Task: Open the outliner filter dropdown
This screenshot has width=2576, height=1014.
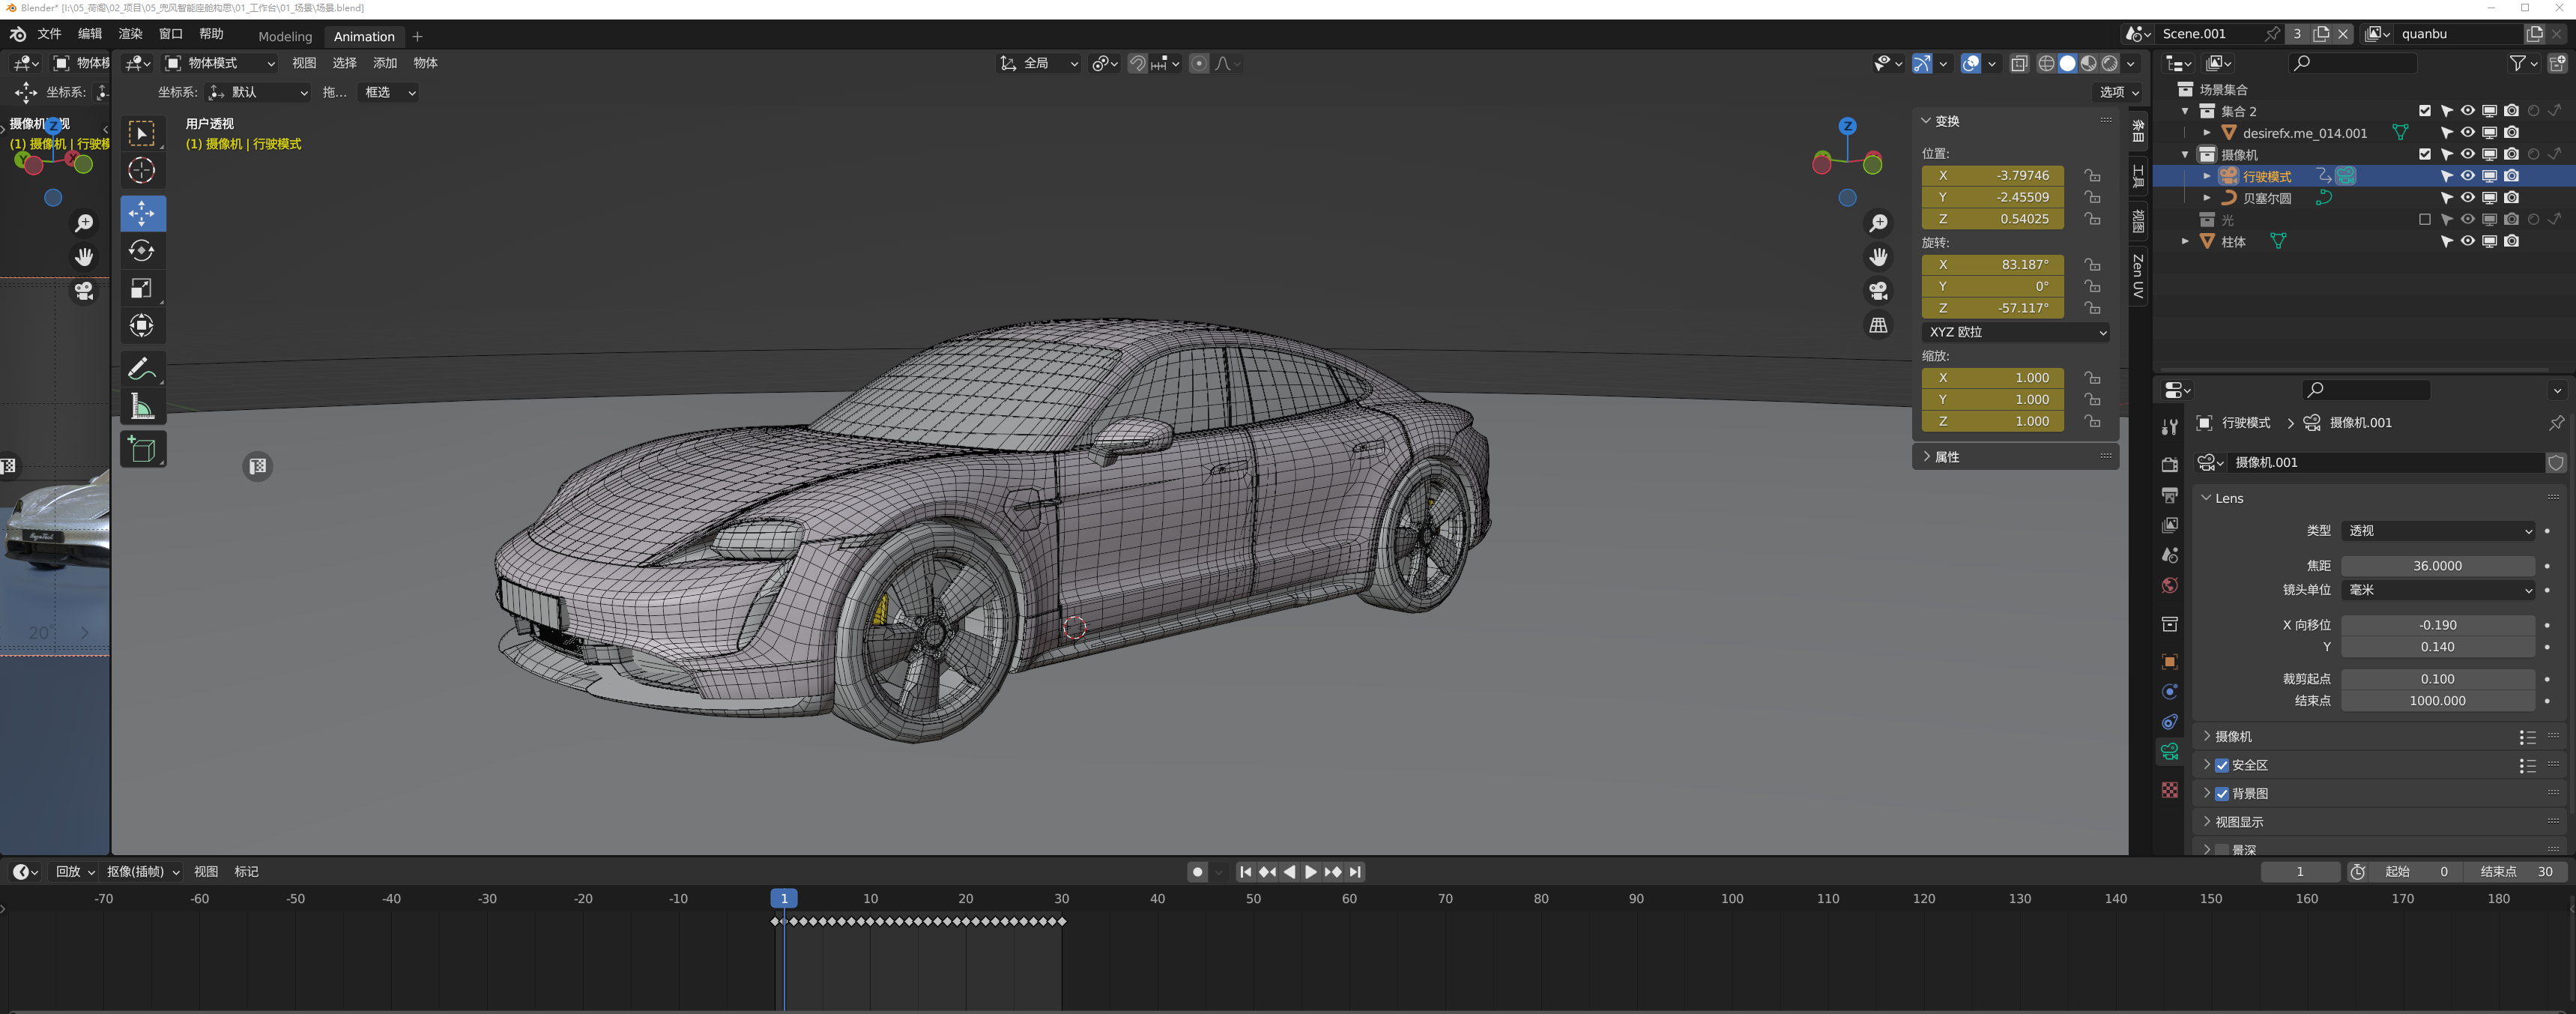Action: (2523, 63)
